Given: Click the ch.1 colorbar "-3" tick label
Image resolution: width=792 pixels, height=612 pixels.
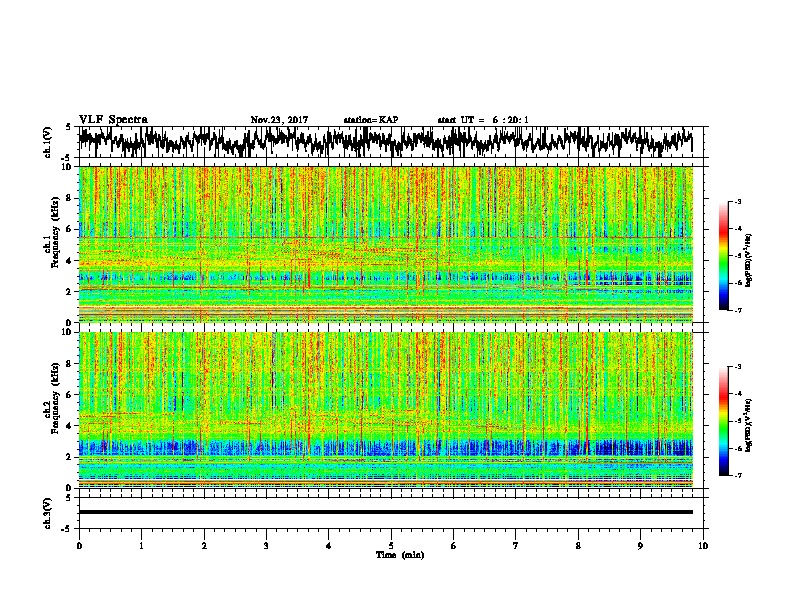Looking at the screenshot, I should [737, 201].
